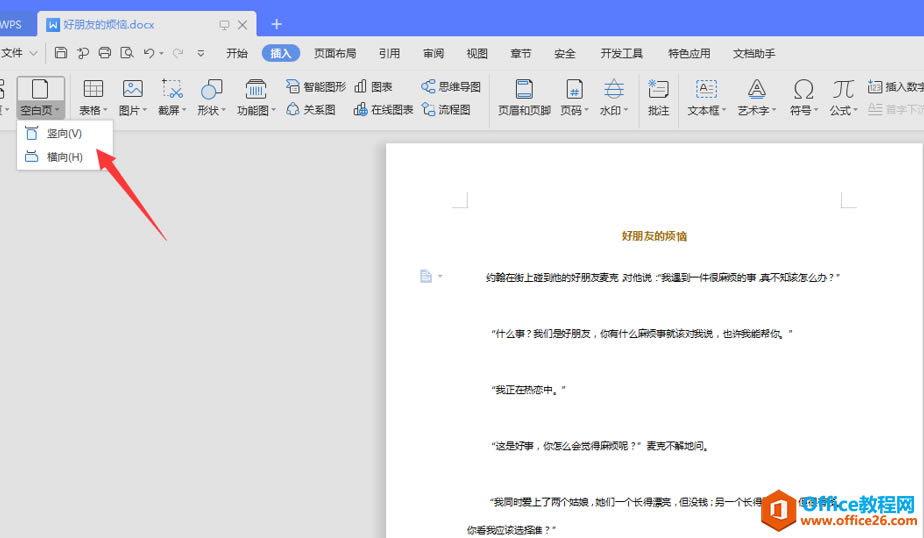Open the 文档助手 tab
Viewport: 924px width, 538px height.
(754, 54)
